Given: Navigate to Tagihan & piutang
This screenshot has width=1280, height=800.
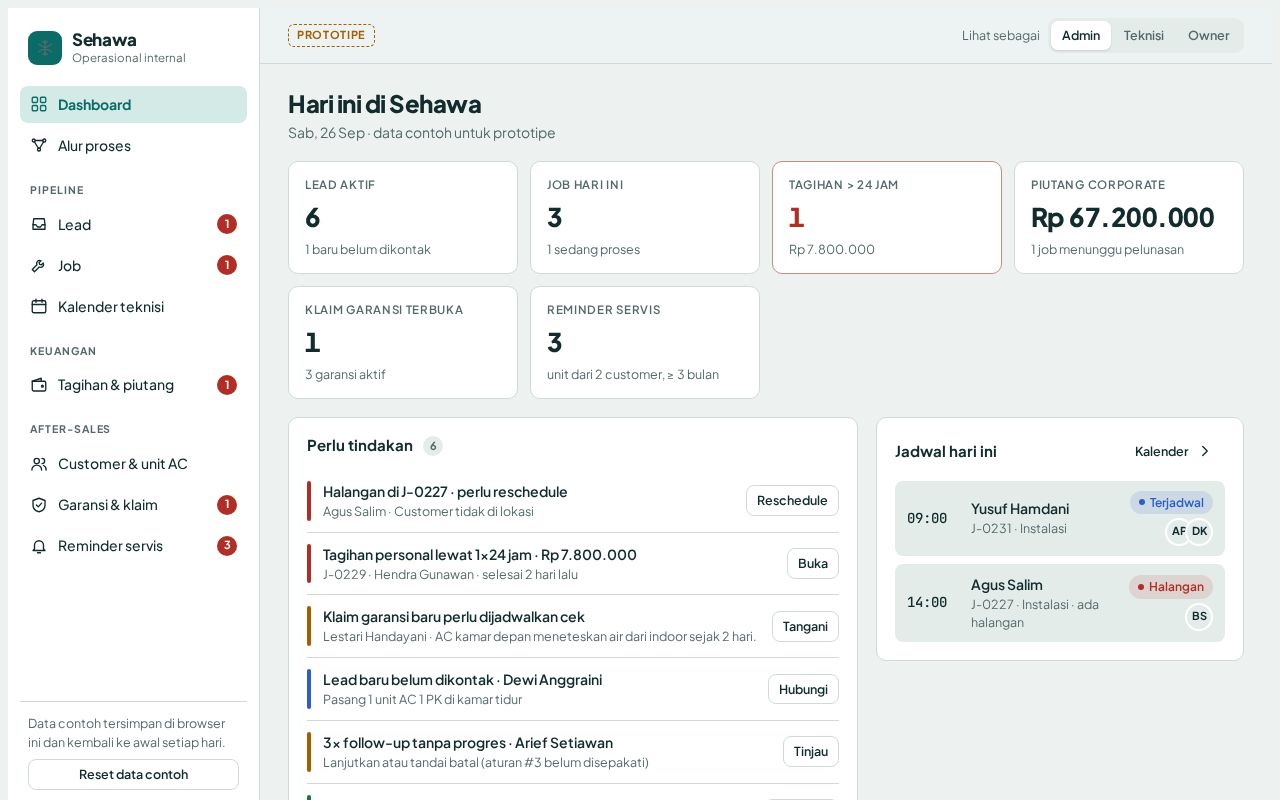Looking at the screenshot, I should tap(133, 384).
